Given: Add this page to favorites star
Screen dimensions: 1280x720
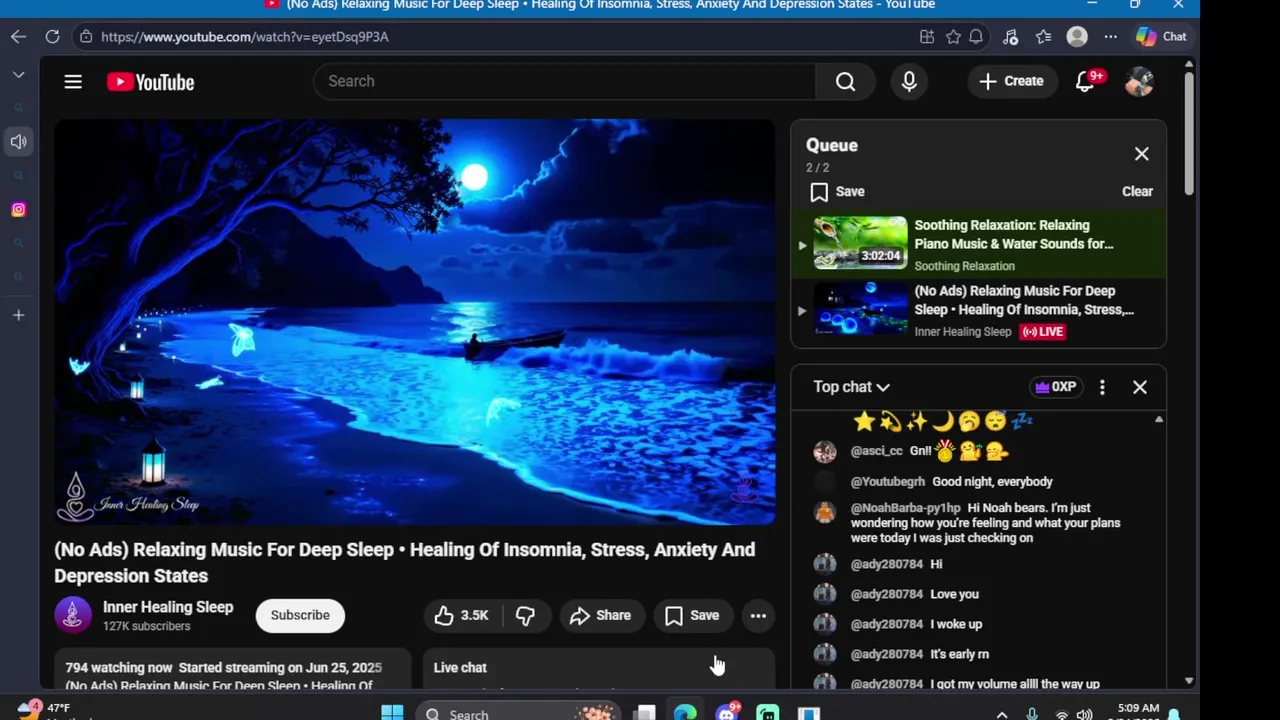Looking at the screenshot, I should 953,36.
